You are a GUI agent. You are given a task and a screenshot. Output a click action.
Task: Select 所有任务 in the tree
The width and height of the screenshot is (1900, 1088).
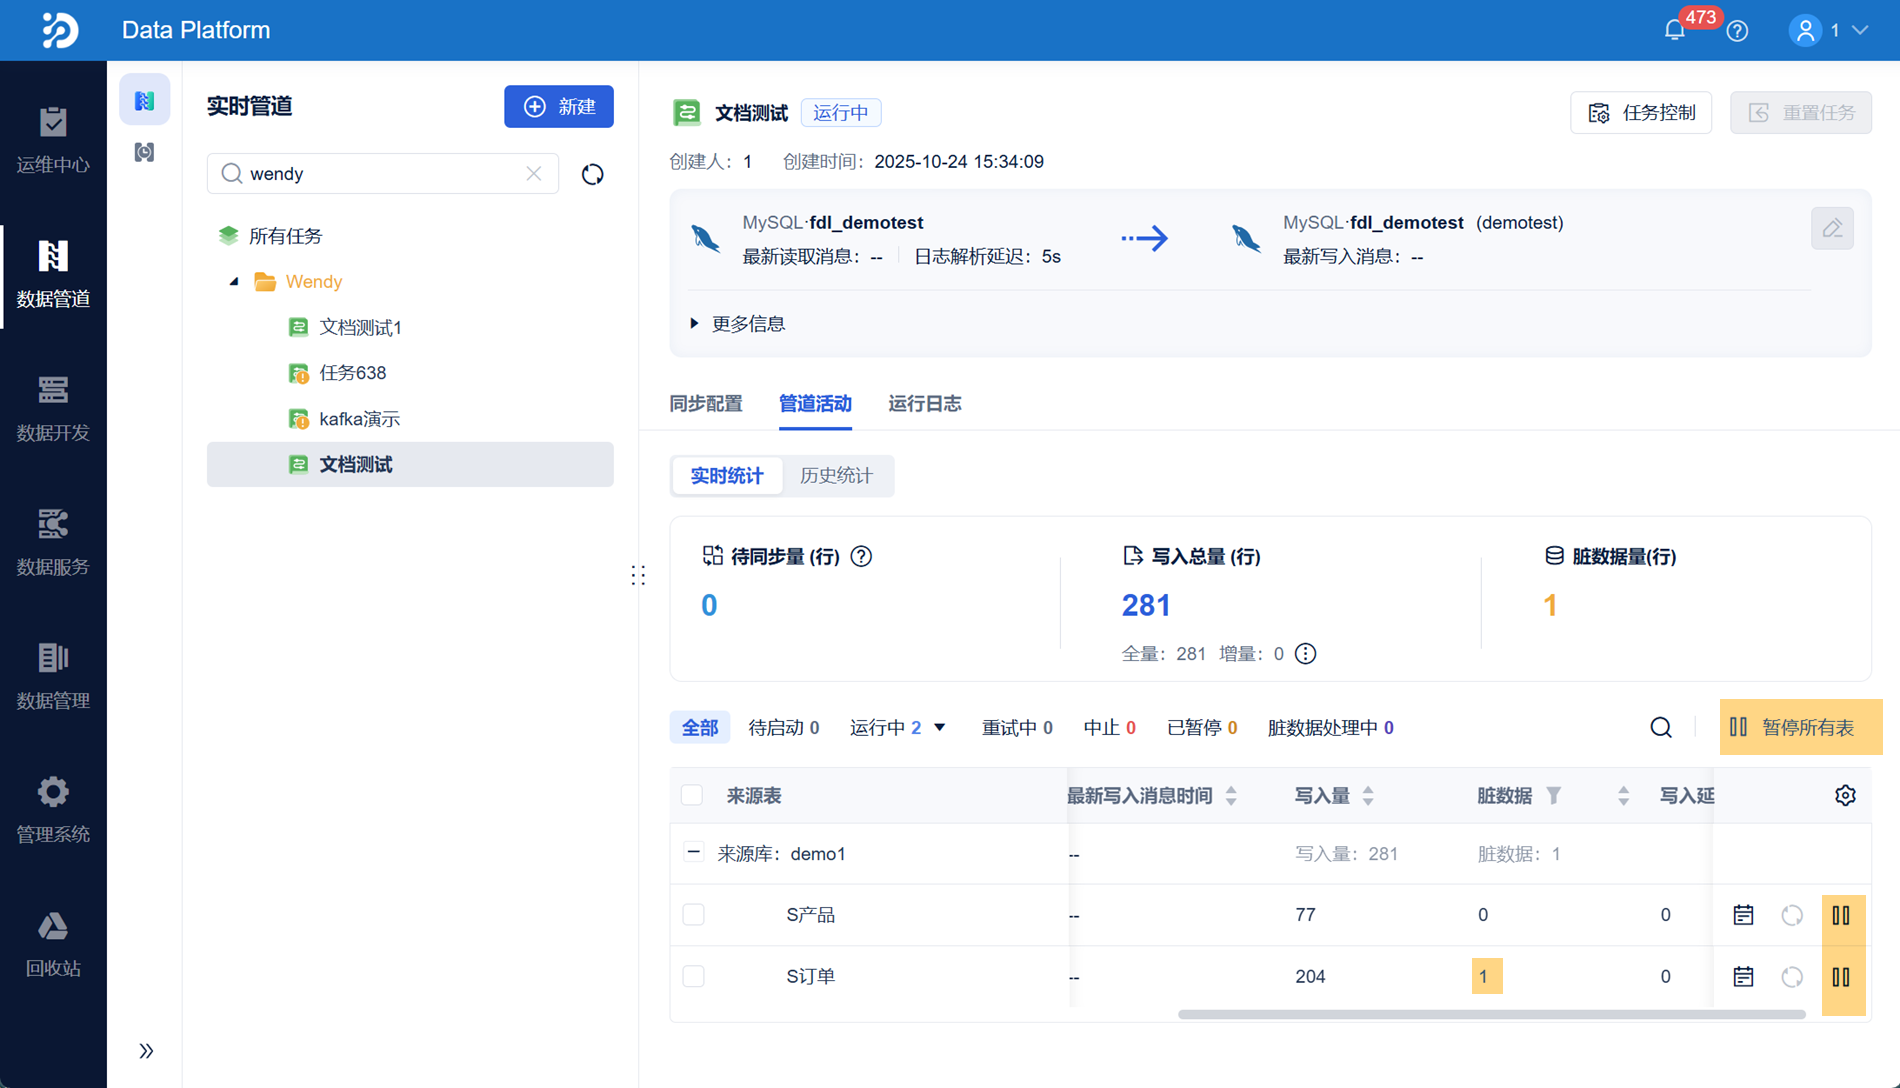click(x=285, y=236)
